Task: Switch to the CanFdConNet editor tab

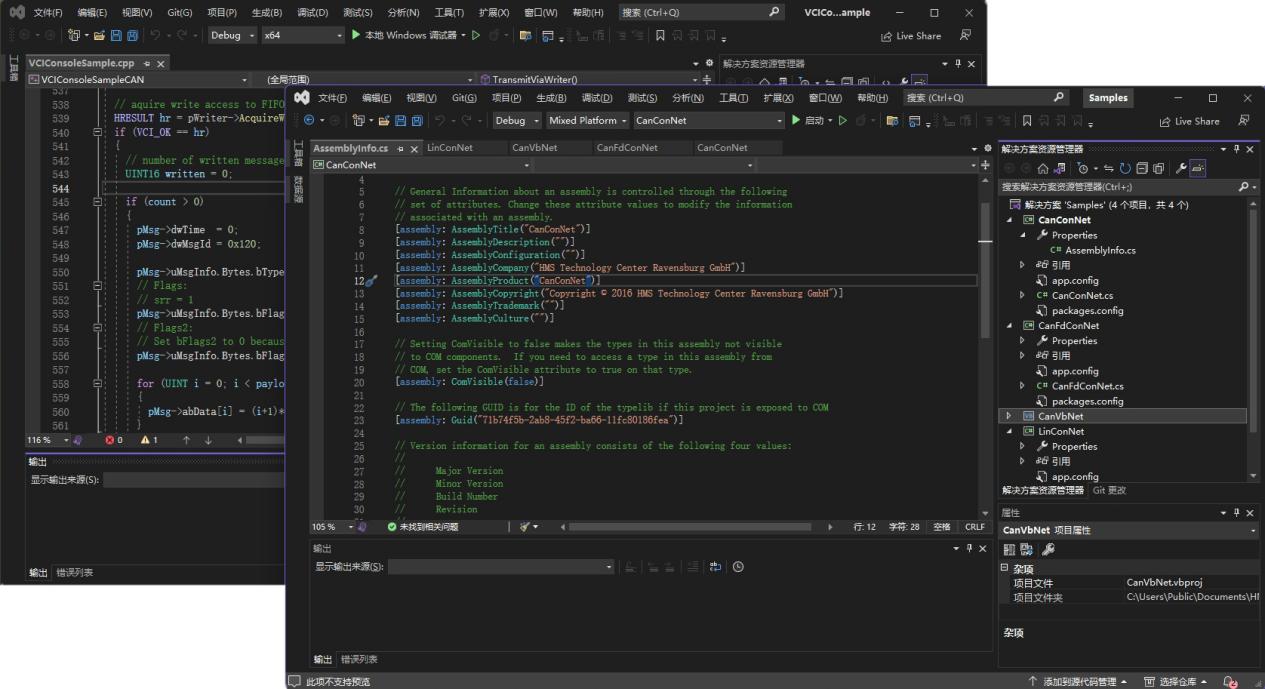Action: 627,148
